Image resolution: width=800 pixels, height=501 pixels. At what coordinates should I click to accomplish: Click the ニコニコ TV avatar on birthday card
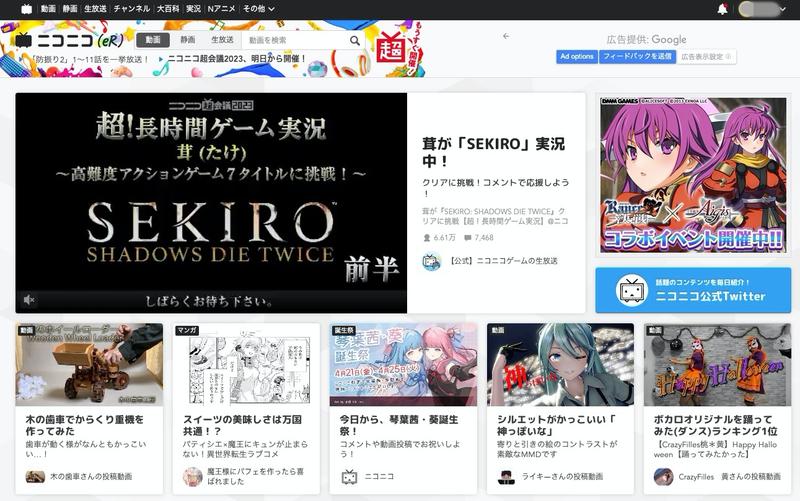tap(349, 477)
